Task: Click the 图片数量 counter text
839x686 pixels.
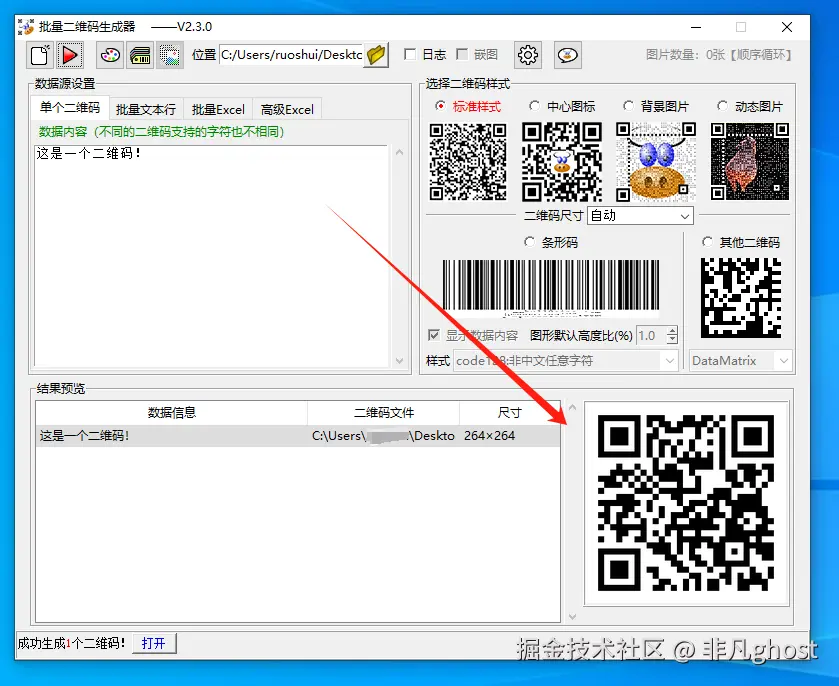Action: [719, 55]
